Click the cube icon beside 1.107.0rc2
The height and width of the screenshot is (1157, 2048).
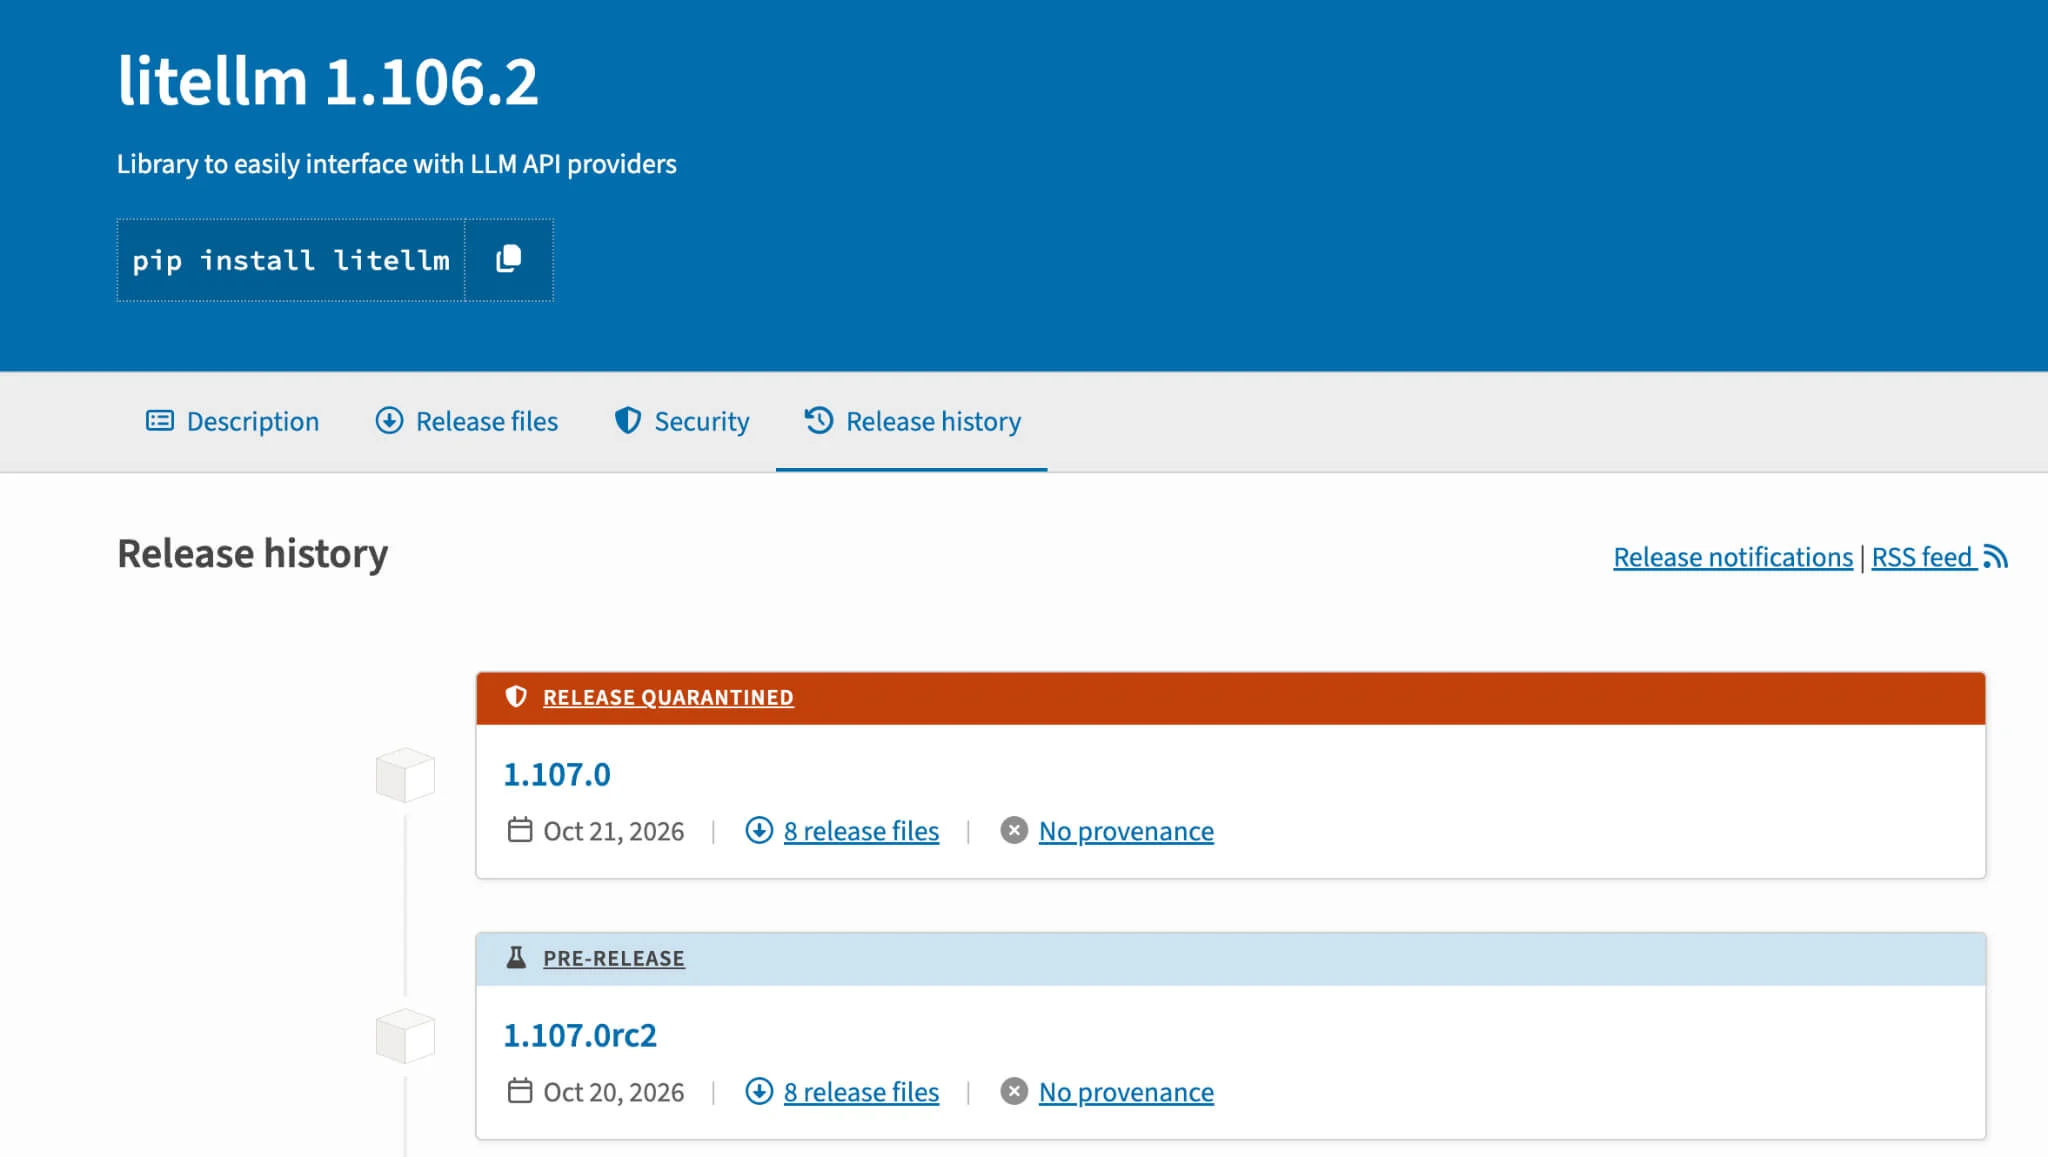pos(405,1036)
